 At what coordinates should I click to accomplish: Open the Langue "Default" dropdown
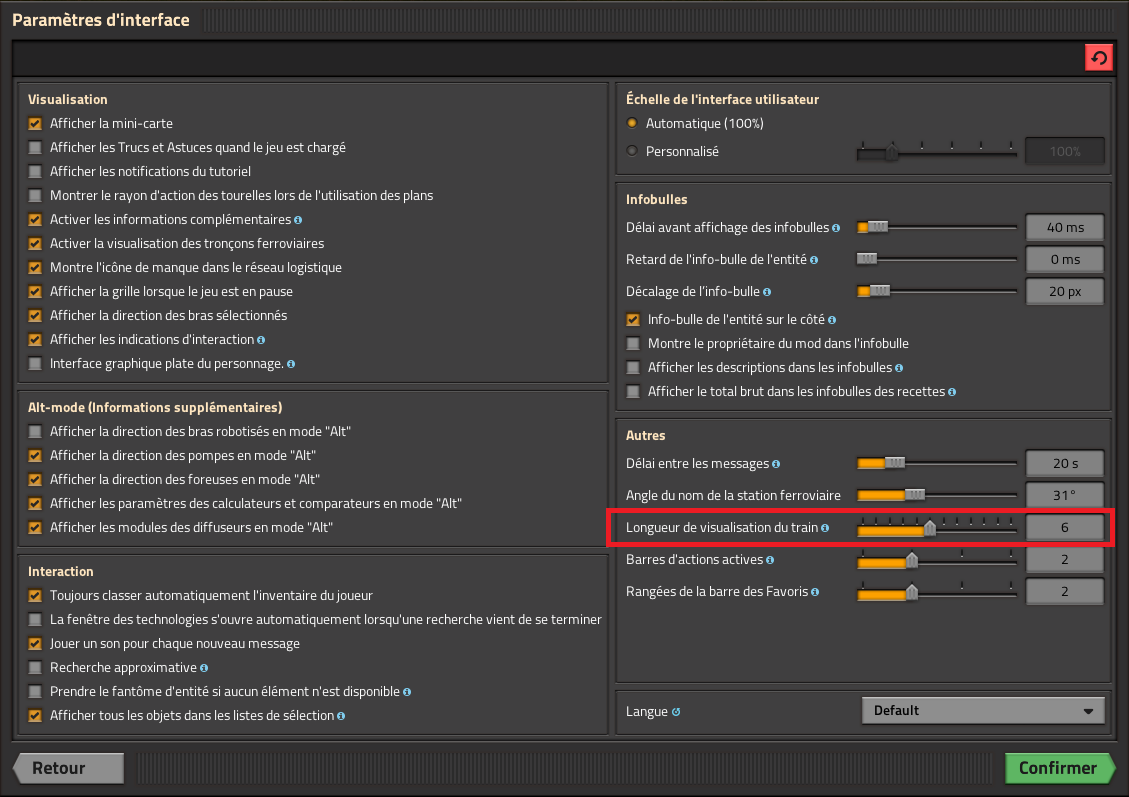(x=983, y=711)
